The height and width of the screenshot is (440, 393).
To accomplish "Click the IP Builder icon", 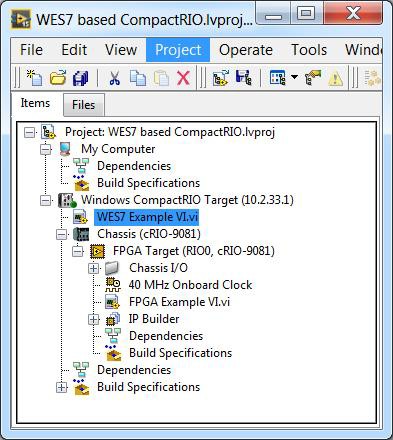I will [x=113, y=319].
